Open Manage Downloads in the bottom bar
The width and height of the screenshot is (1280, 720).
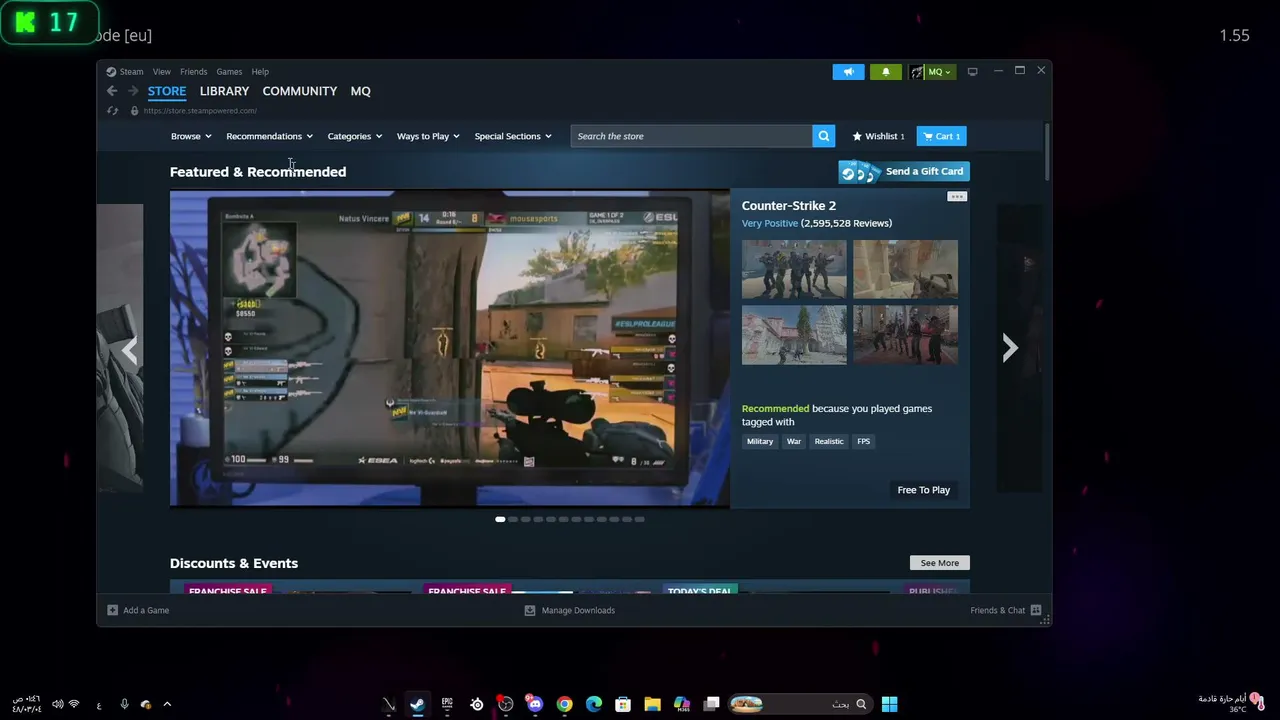(x=570, y=610)
